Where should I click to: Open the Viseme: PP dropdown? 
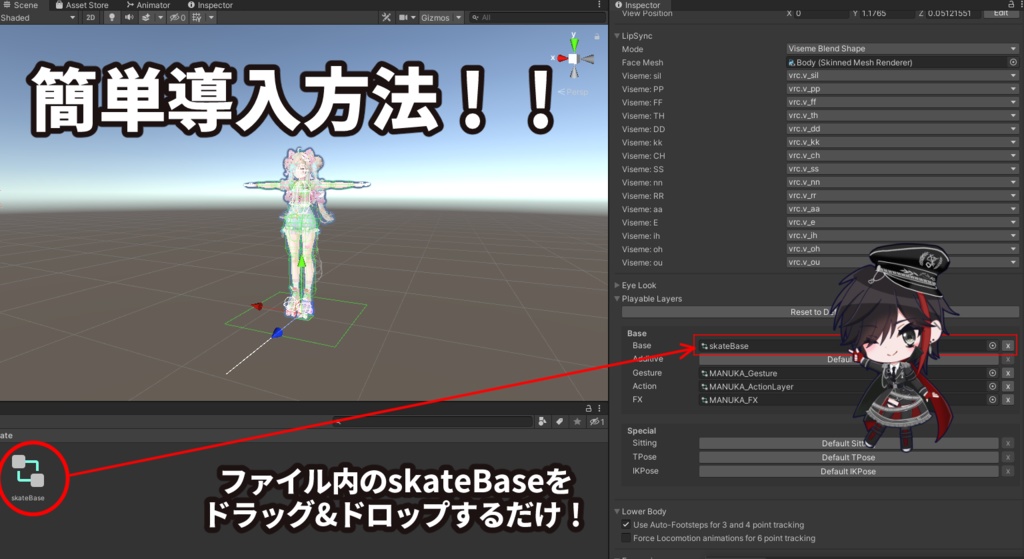[x=902, y=89]
